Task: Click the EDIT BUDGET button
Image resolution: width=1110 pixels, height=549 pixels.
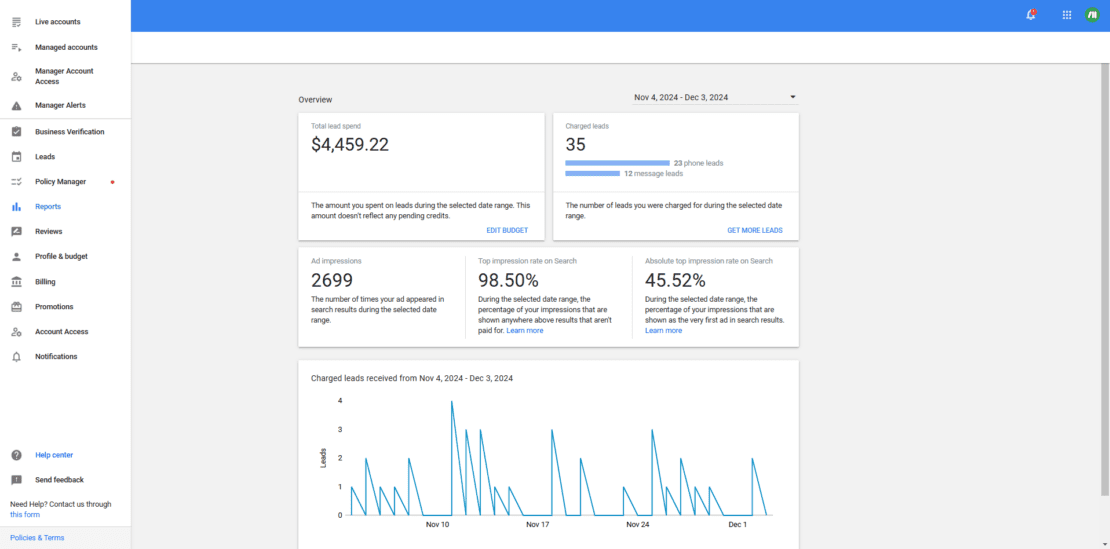Action: pos(507,231)
